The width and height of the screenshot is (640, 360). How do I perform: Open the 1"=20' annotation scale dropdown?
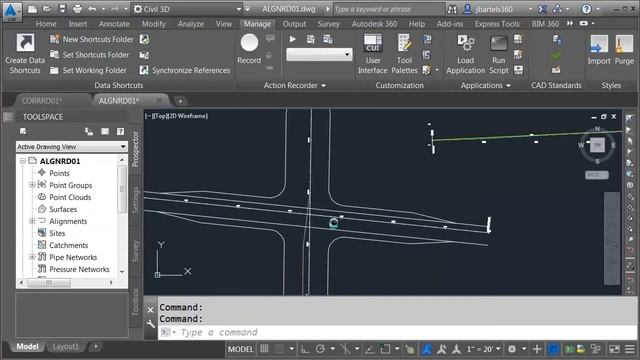483,349
